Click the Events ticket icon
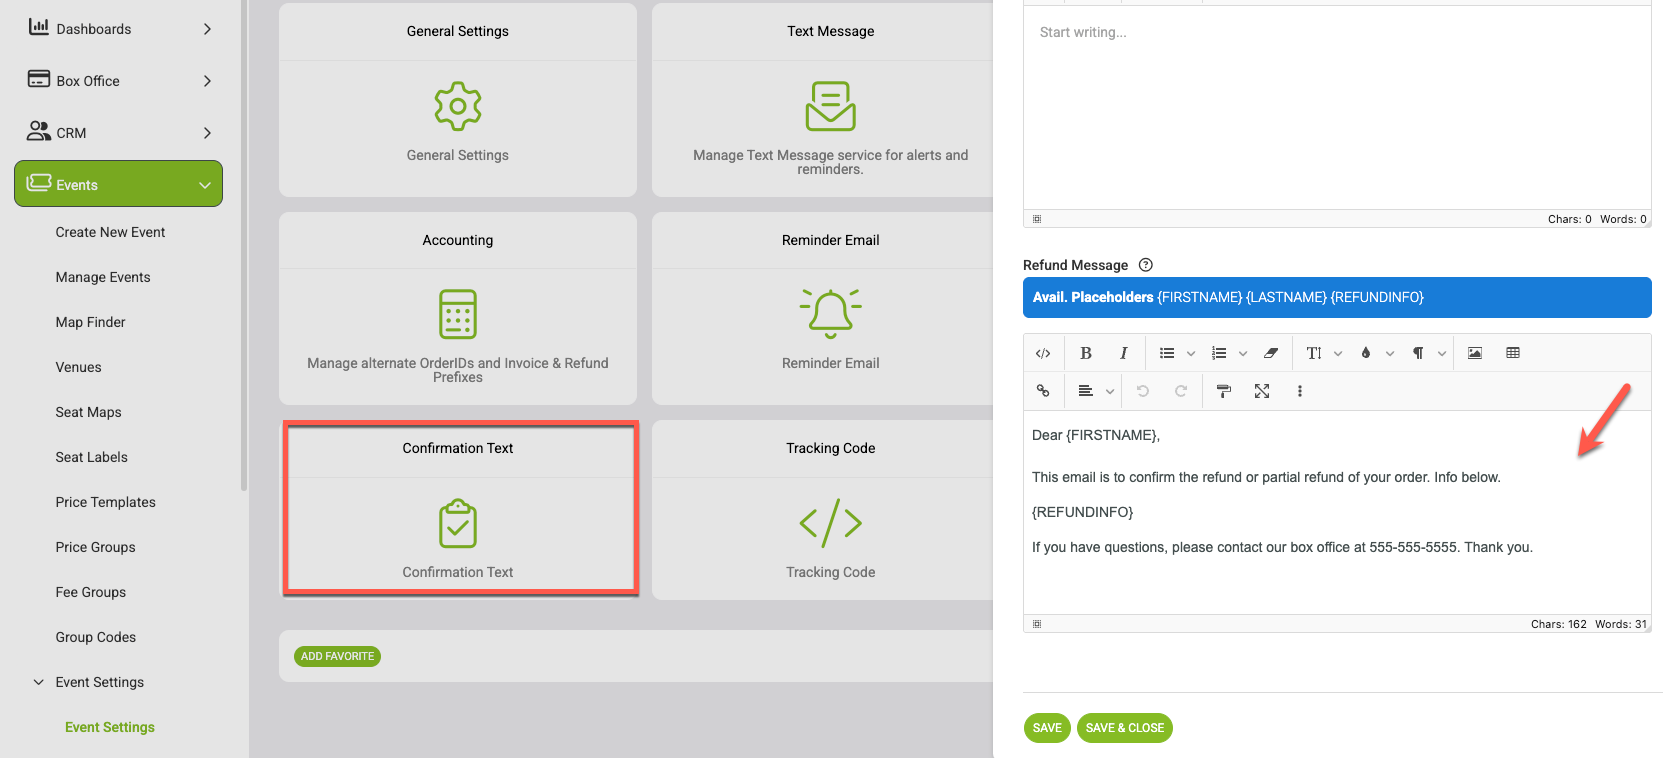Screen dimensions: 1680x758 (x=39, y=182)
